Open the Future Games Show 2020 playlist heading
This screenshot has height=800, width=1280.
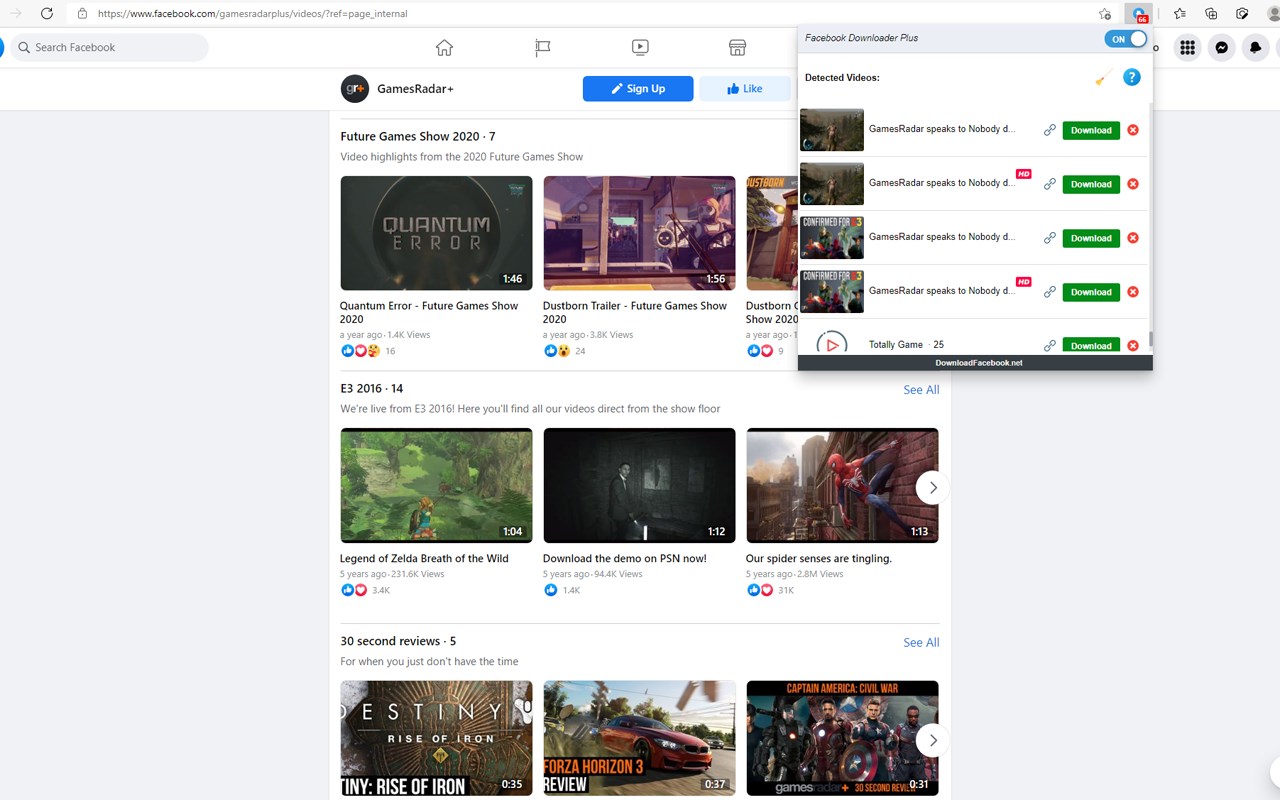point(418,136)
